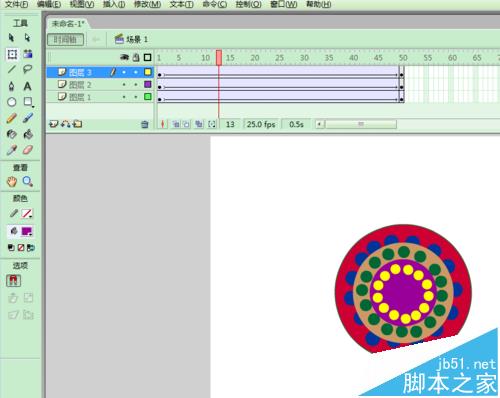Select the Free Transform tool

(x=12, y=54)
